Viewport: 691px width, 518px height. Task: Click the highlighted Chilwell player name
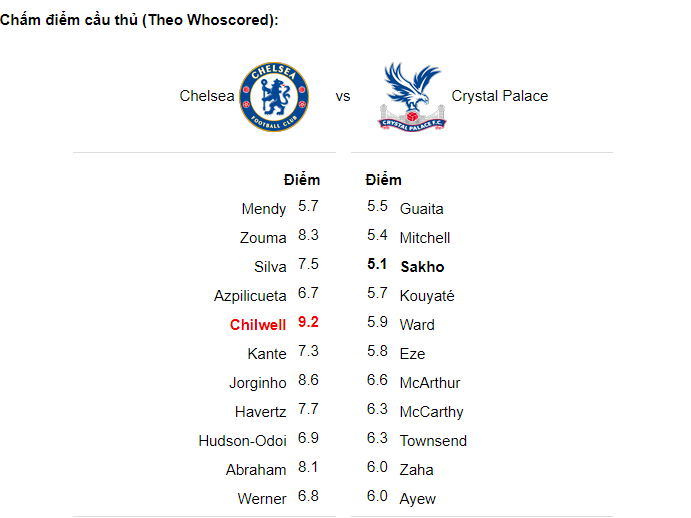tap(258, 325)
